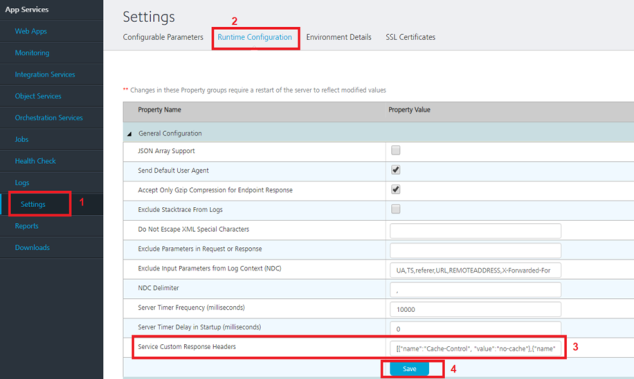Click the Do Not Escape XML Special Characters field
The width and height of the screenshot is (634, 379).
click(476, 231)
